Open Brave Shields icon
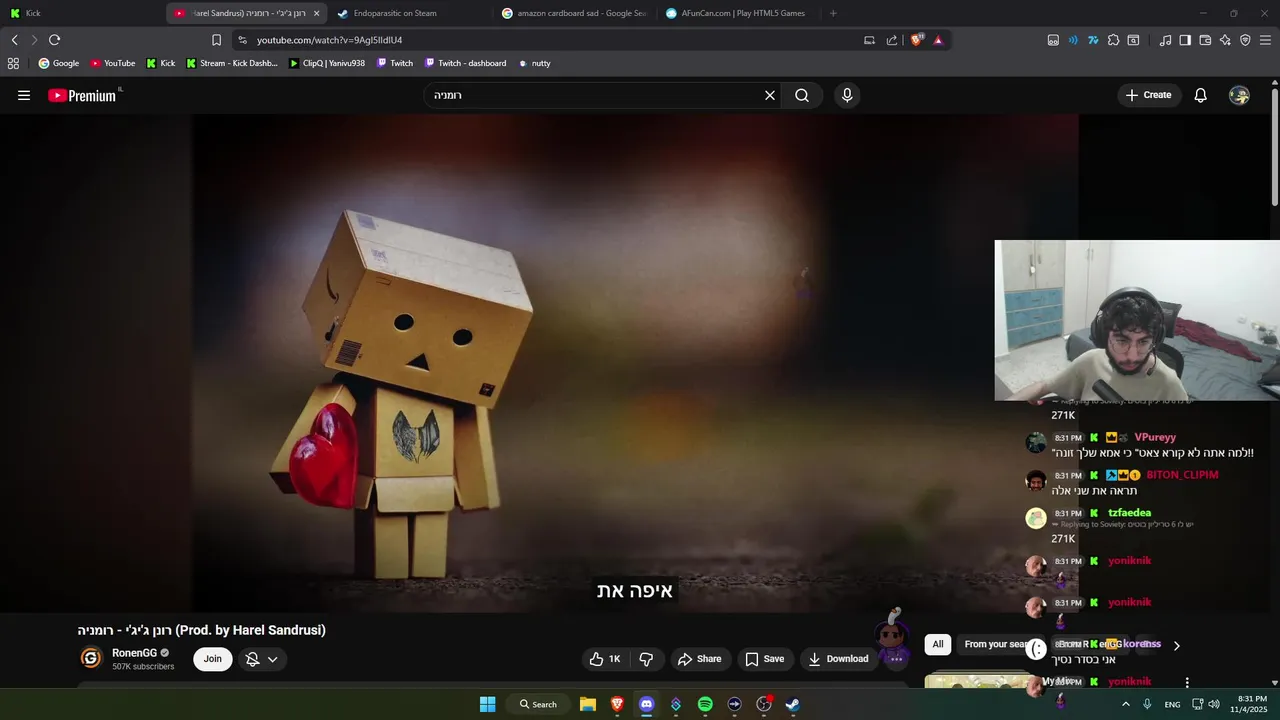1280x720 pixels. [x=917, y=40]
